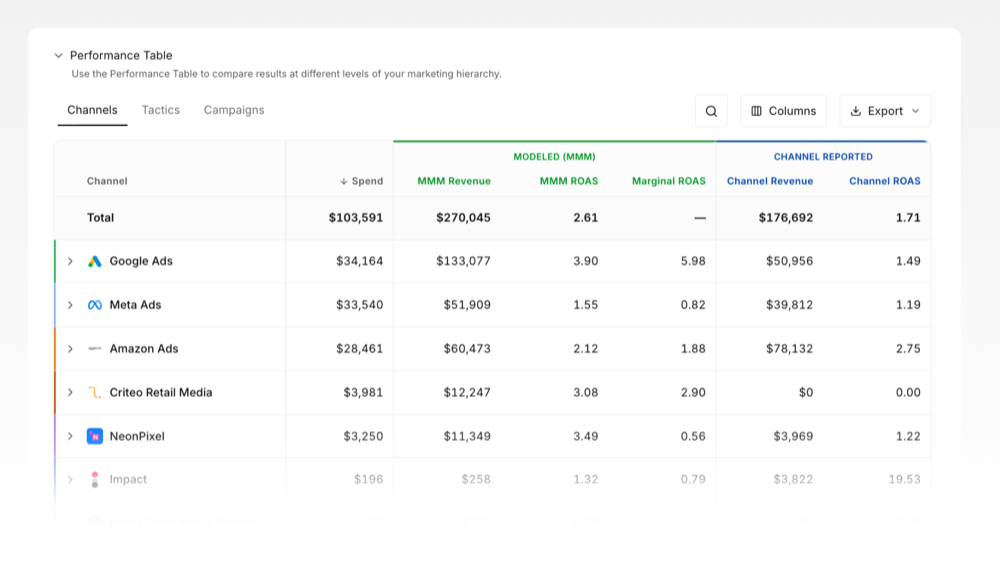The height and width of the screenshot is (574, 1000).
Task: Click Total spend value $103,591
Action: click(356, 218)
